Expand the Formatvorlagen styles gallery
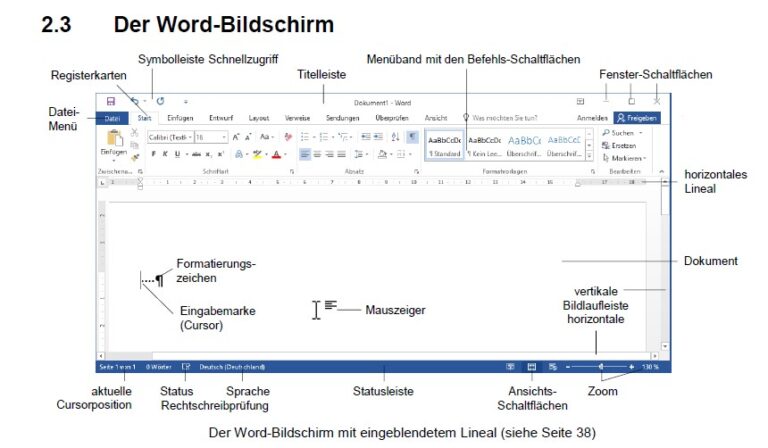The height and width of the screenshot is (448, 768). coord(590,156)
